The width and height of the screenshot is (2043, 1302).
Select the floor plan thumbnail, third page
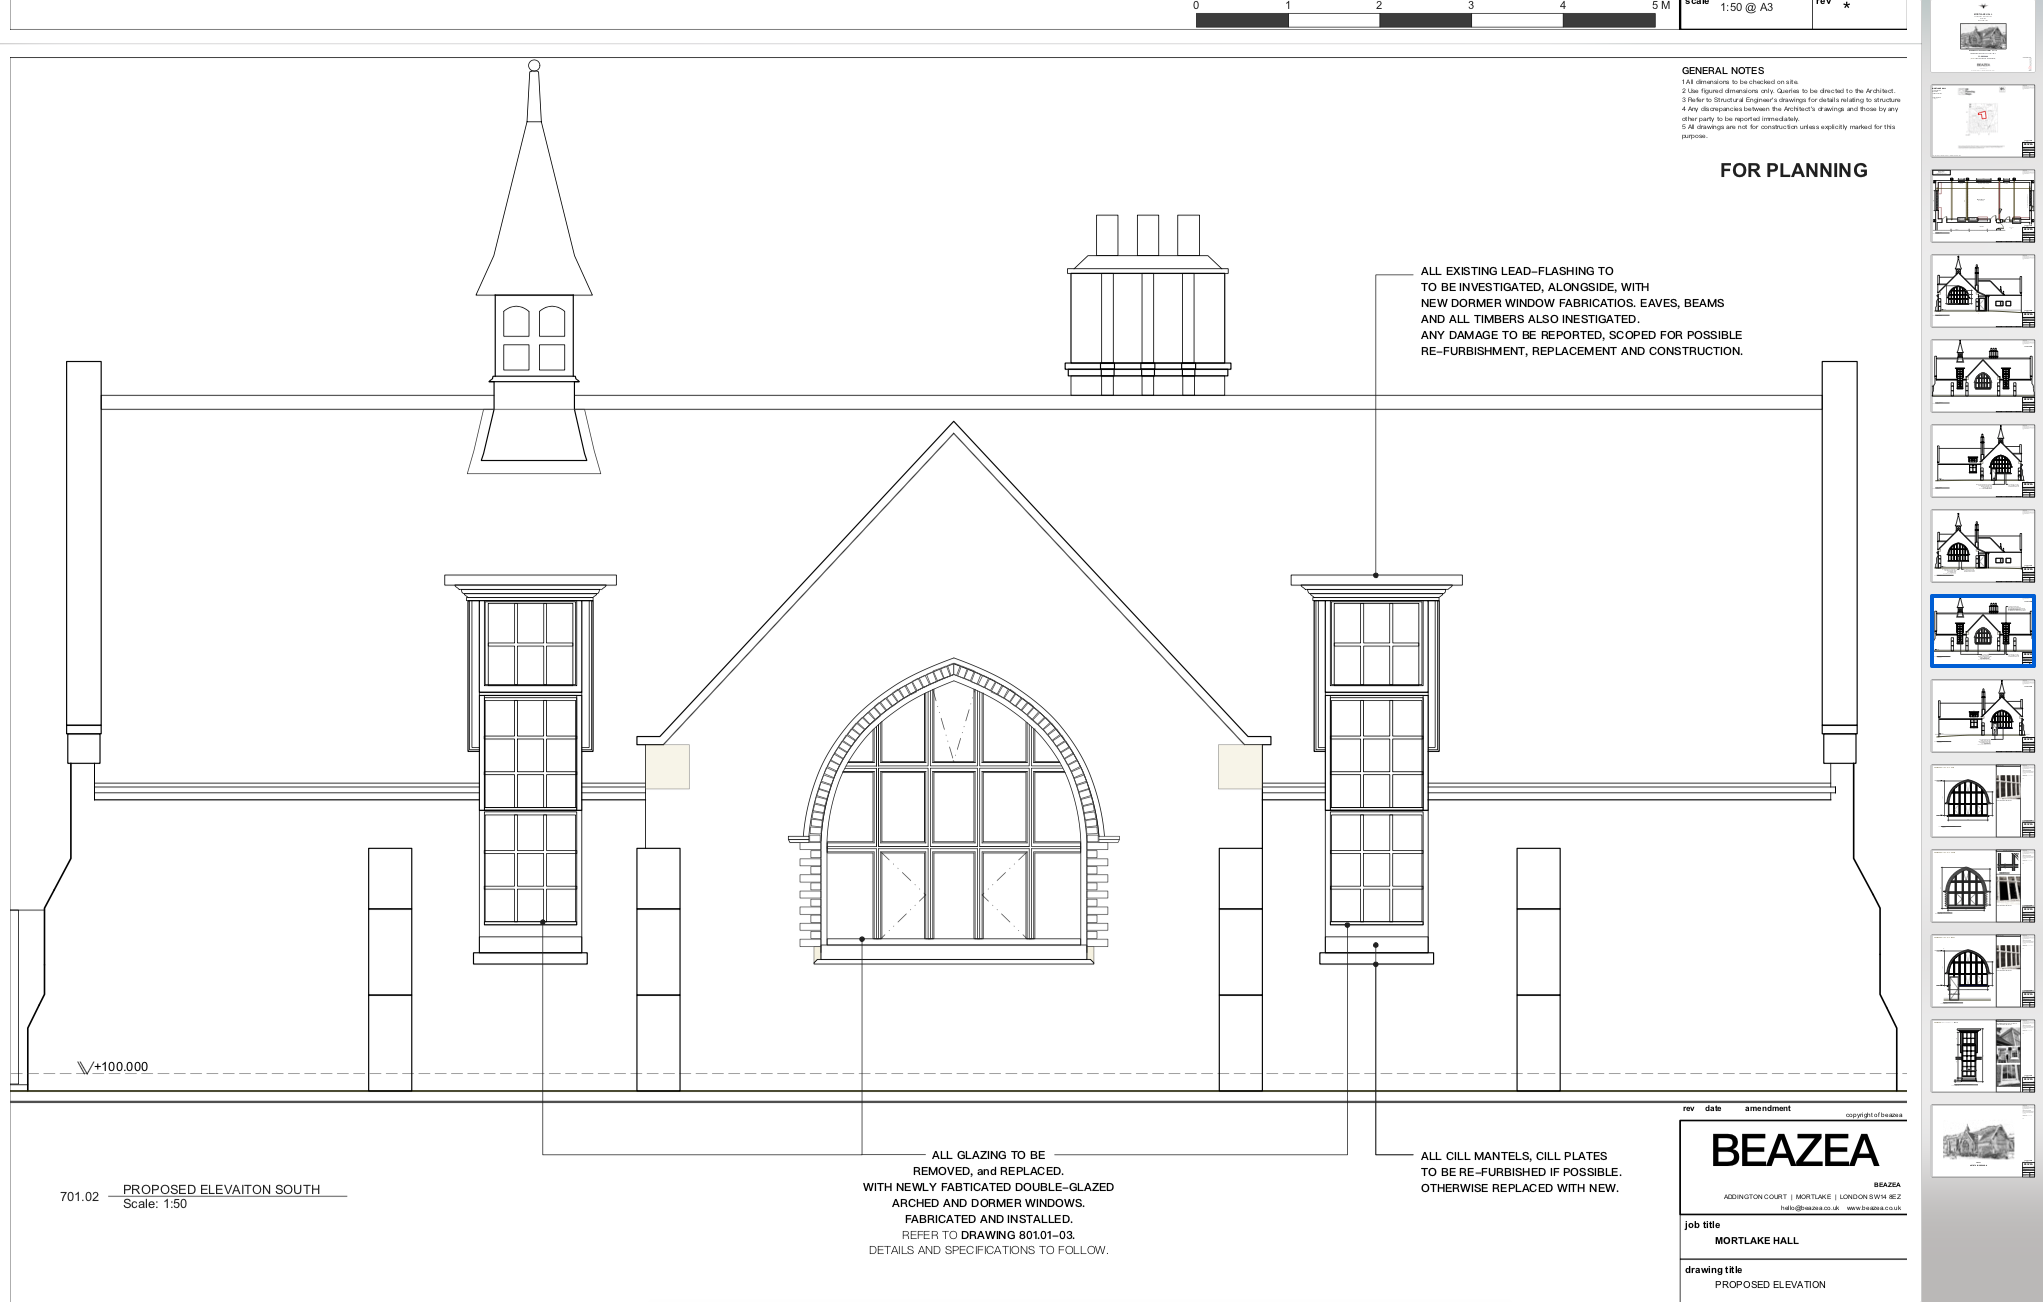[x=1982, y=205]
